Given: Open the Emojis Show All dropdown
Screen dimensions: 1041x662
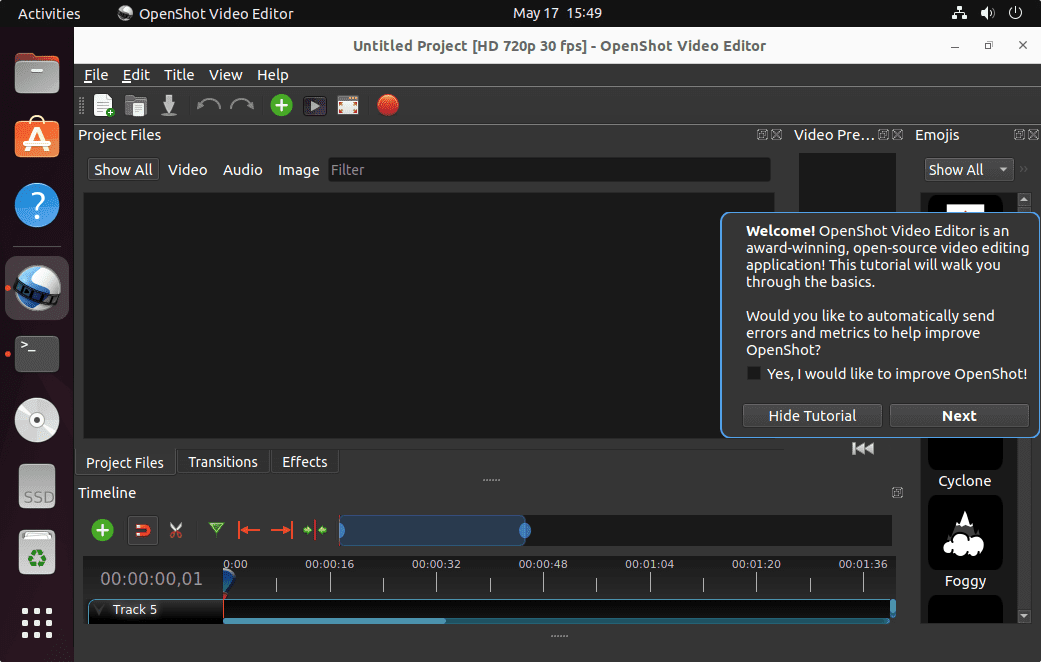Looking at the screenshot, I should pos(969,170).
